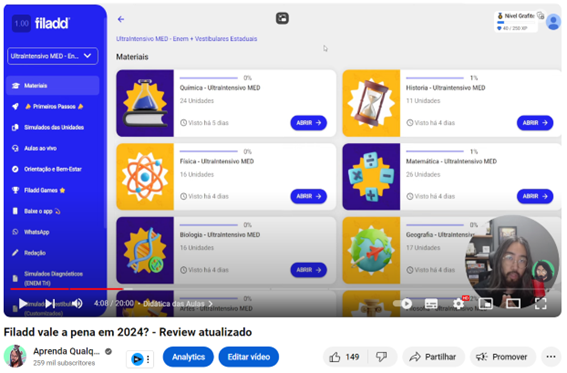Toggle subtitles on the video
This screenshot has width=567, height=373.
pyautogui.click(x=431, y=304)
